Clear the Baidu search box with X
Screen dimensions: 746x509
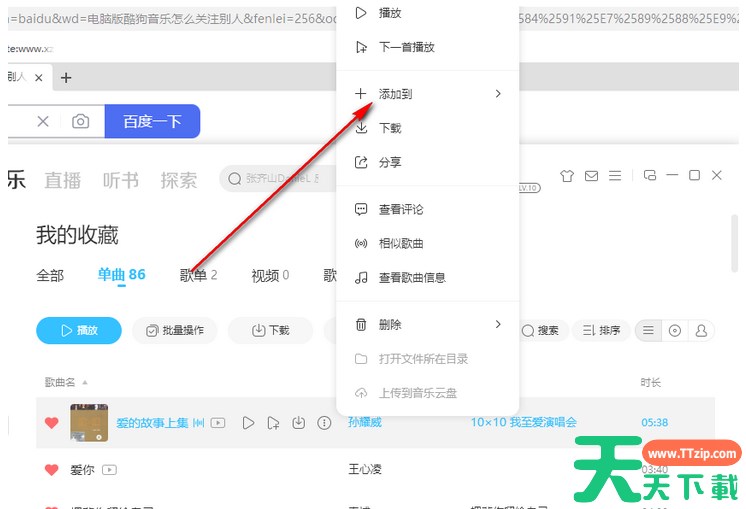pos(43,121)
